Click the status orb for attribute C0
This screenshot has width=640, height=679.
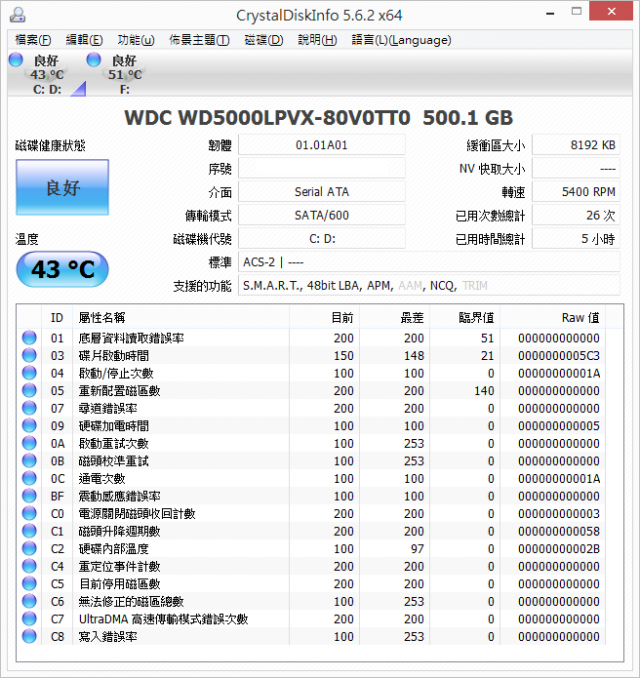click(29, 513)
